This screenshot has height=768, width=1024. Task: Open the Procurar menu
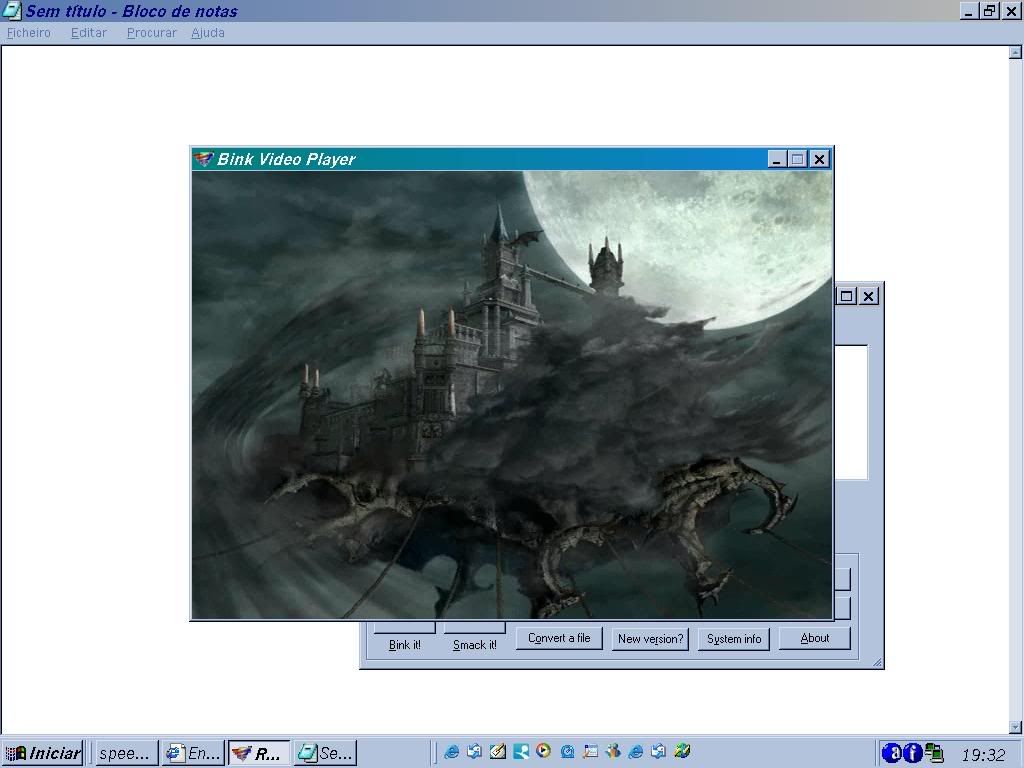click(152, 33)
